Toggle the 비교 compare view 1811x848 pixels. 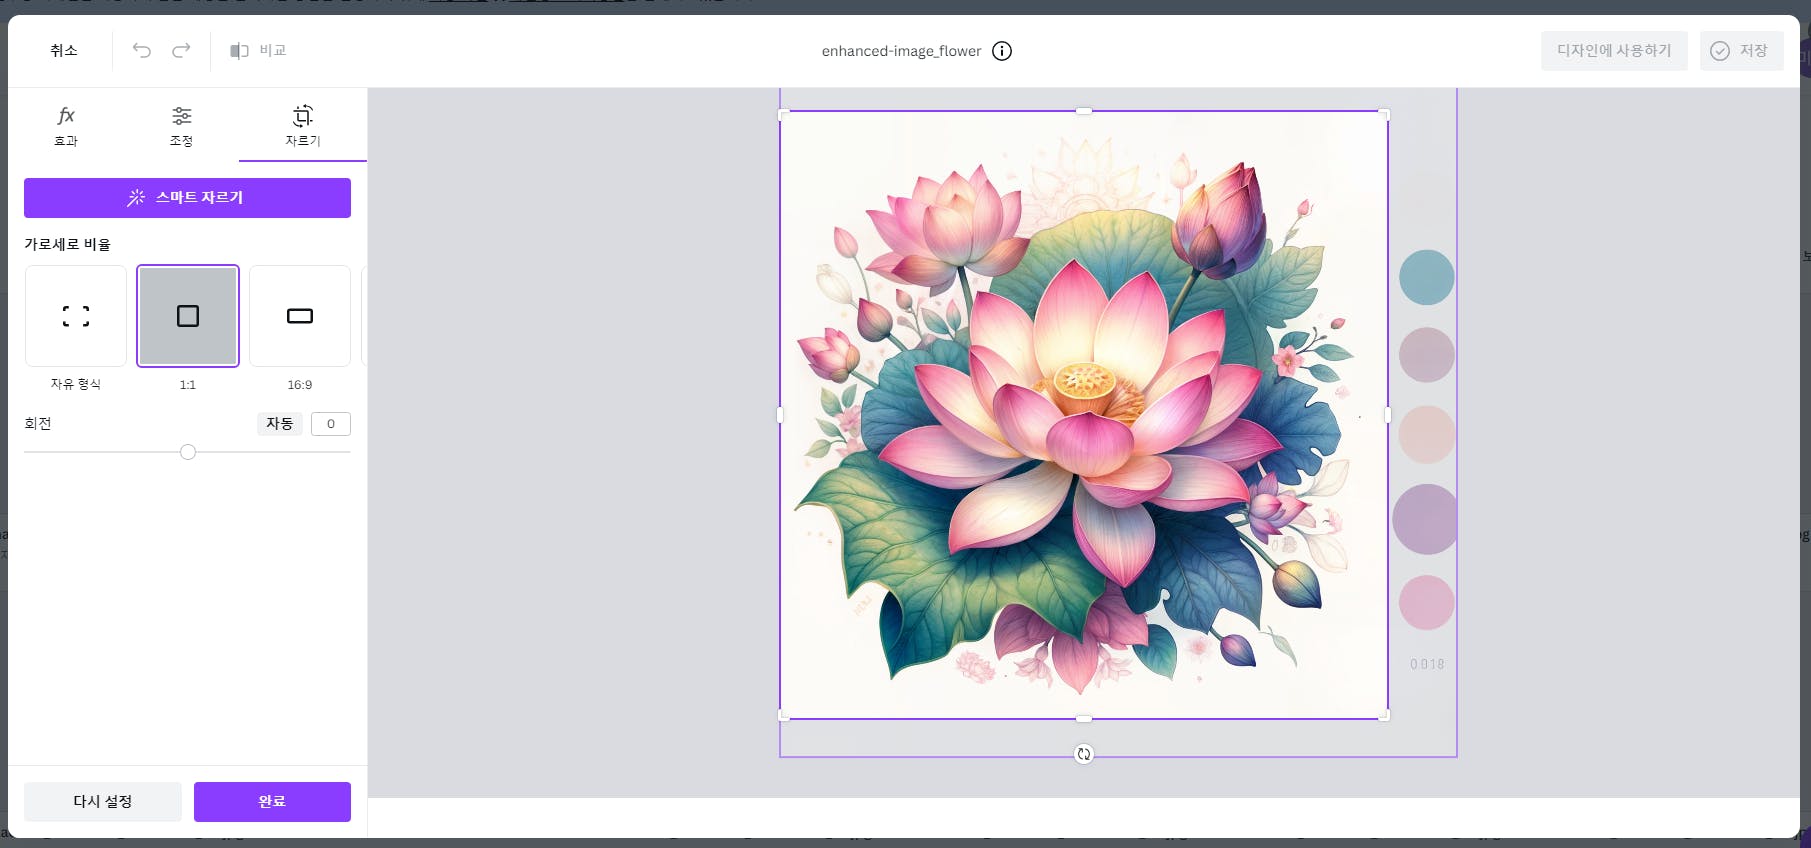point(258,50)
